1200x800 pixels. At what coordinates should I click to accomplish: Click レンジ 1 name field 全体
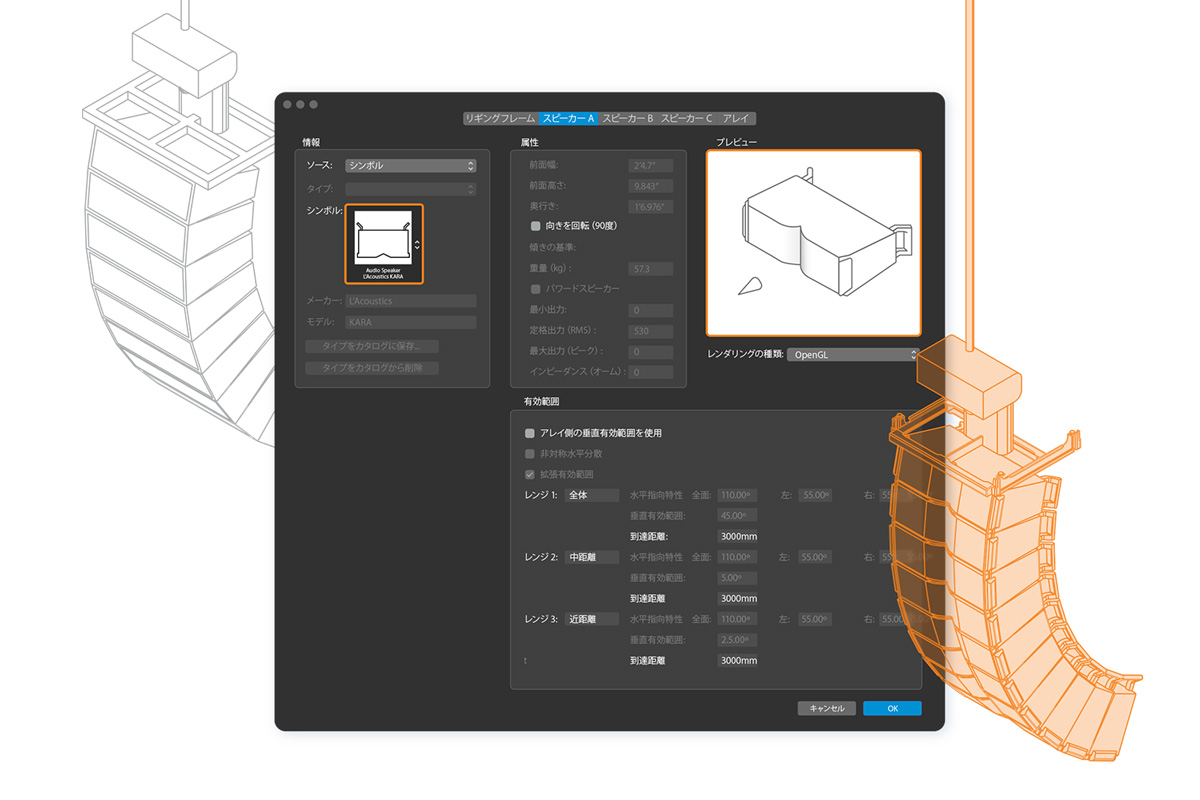click(591, 495)
